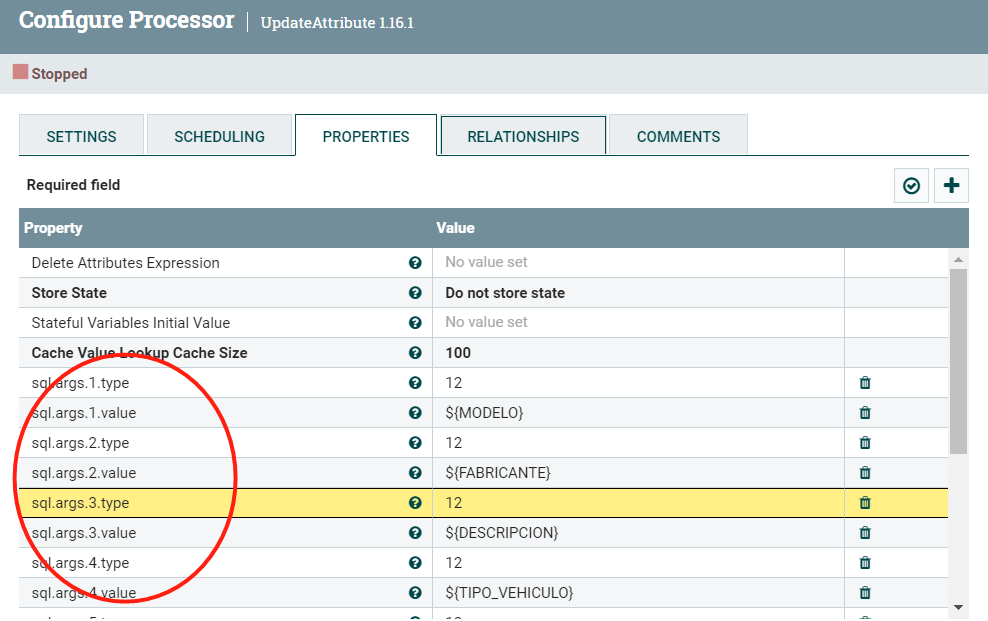Viewport: 988px width, 621px height.
Task: Show help for sql.args.2.value
Action: pos(415,472)
